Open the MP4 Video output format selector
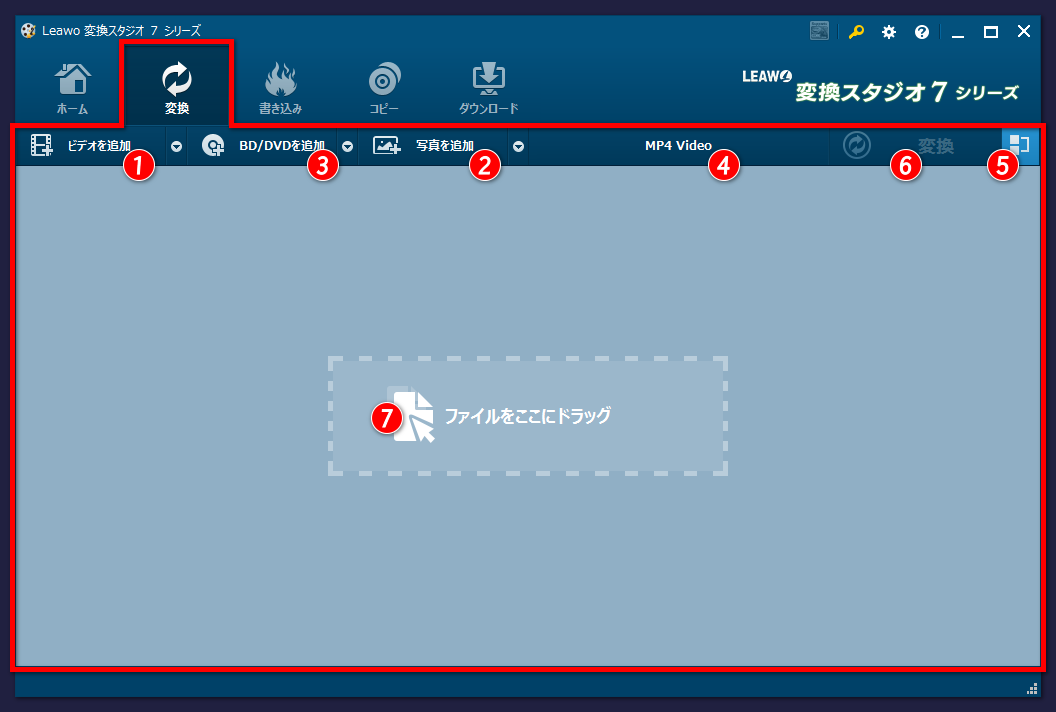This screenshot has height=712, width=1056. pyautogui.click(x=678, y=146)
